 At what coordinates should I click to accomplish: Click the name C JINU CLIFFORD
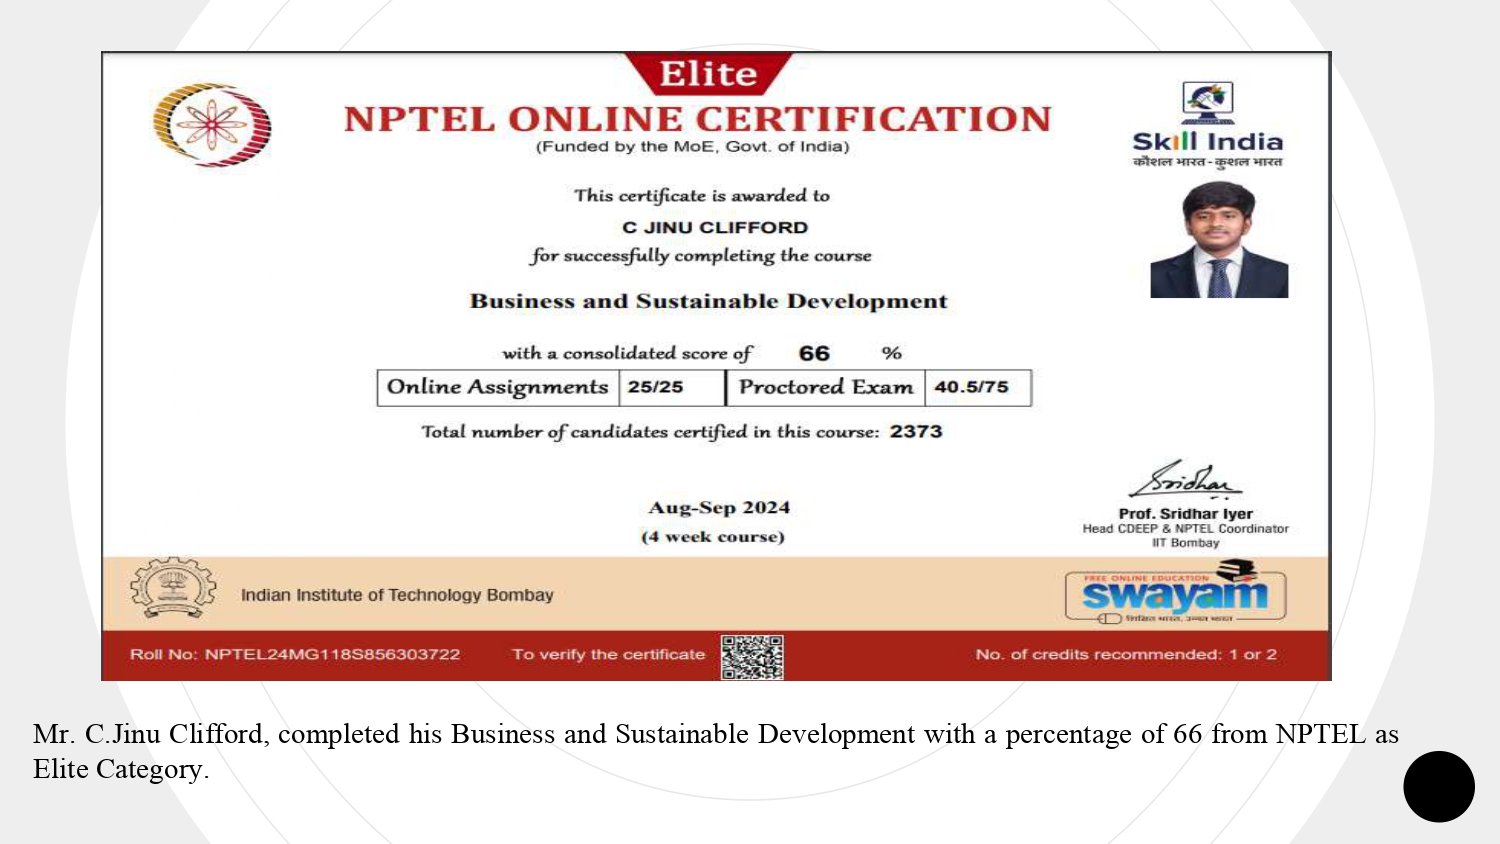point(714,227)
